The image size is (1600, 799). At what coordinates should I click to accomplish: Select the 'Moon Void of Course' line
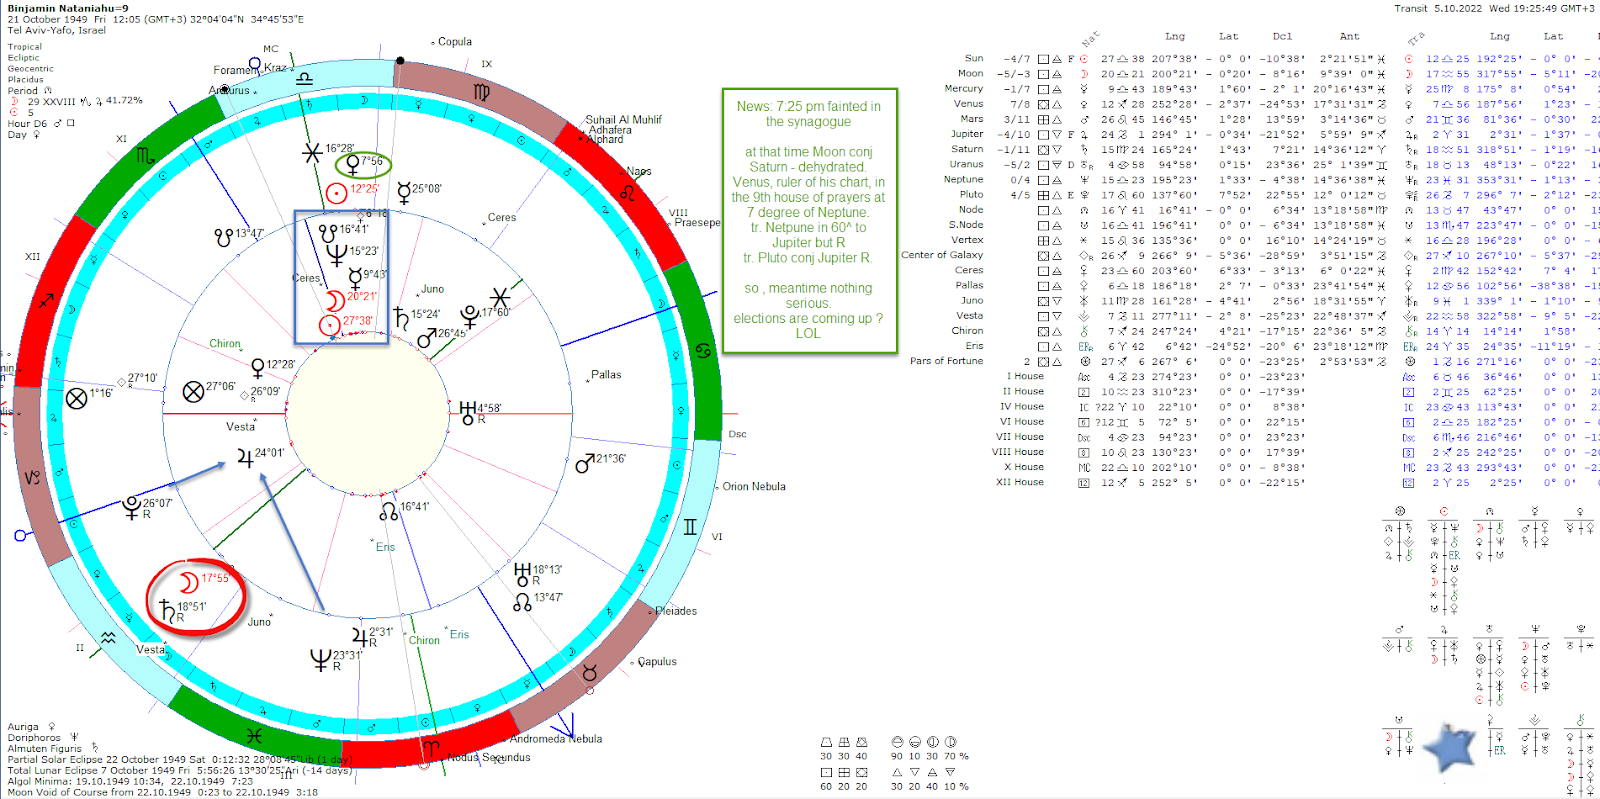click(x=162, y=792)
